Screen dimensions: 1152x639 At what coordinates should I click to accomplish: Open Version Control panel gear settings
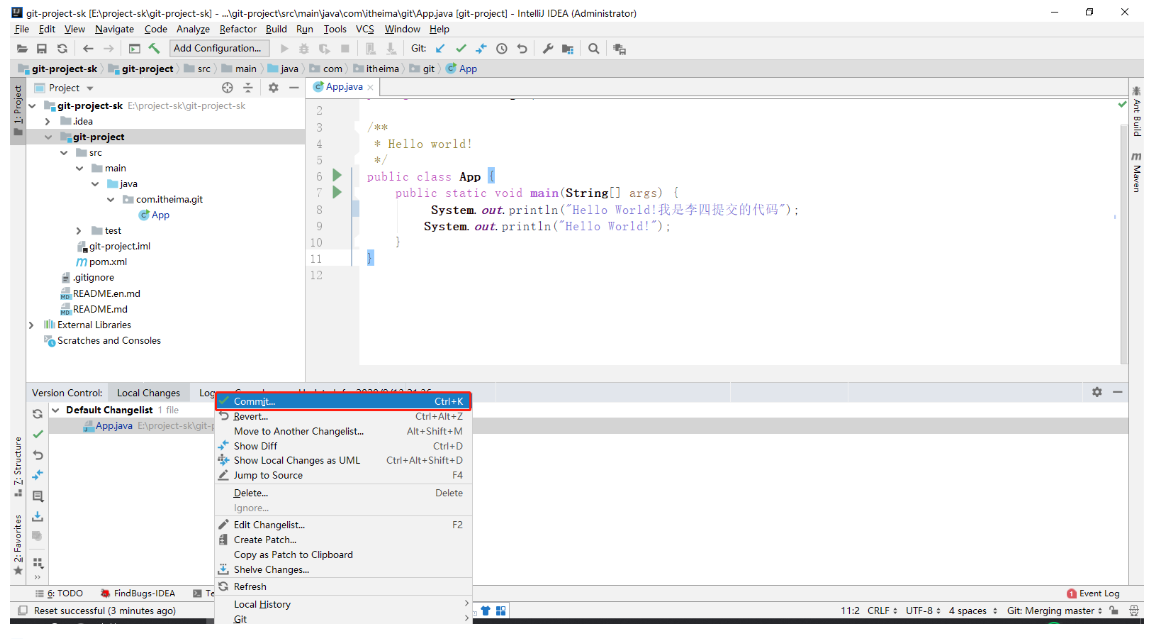point(1097,392)
